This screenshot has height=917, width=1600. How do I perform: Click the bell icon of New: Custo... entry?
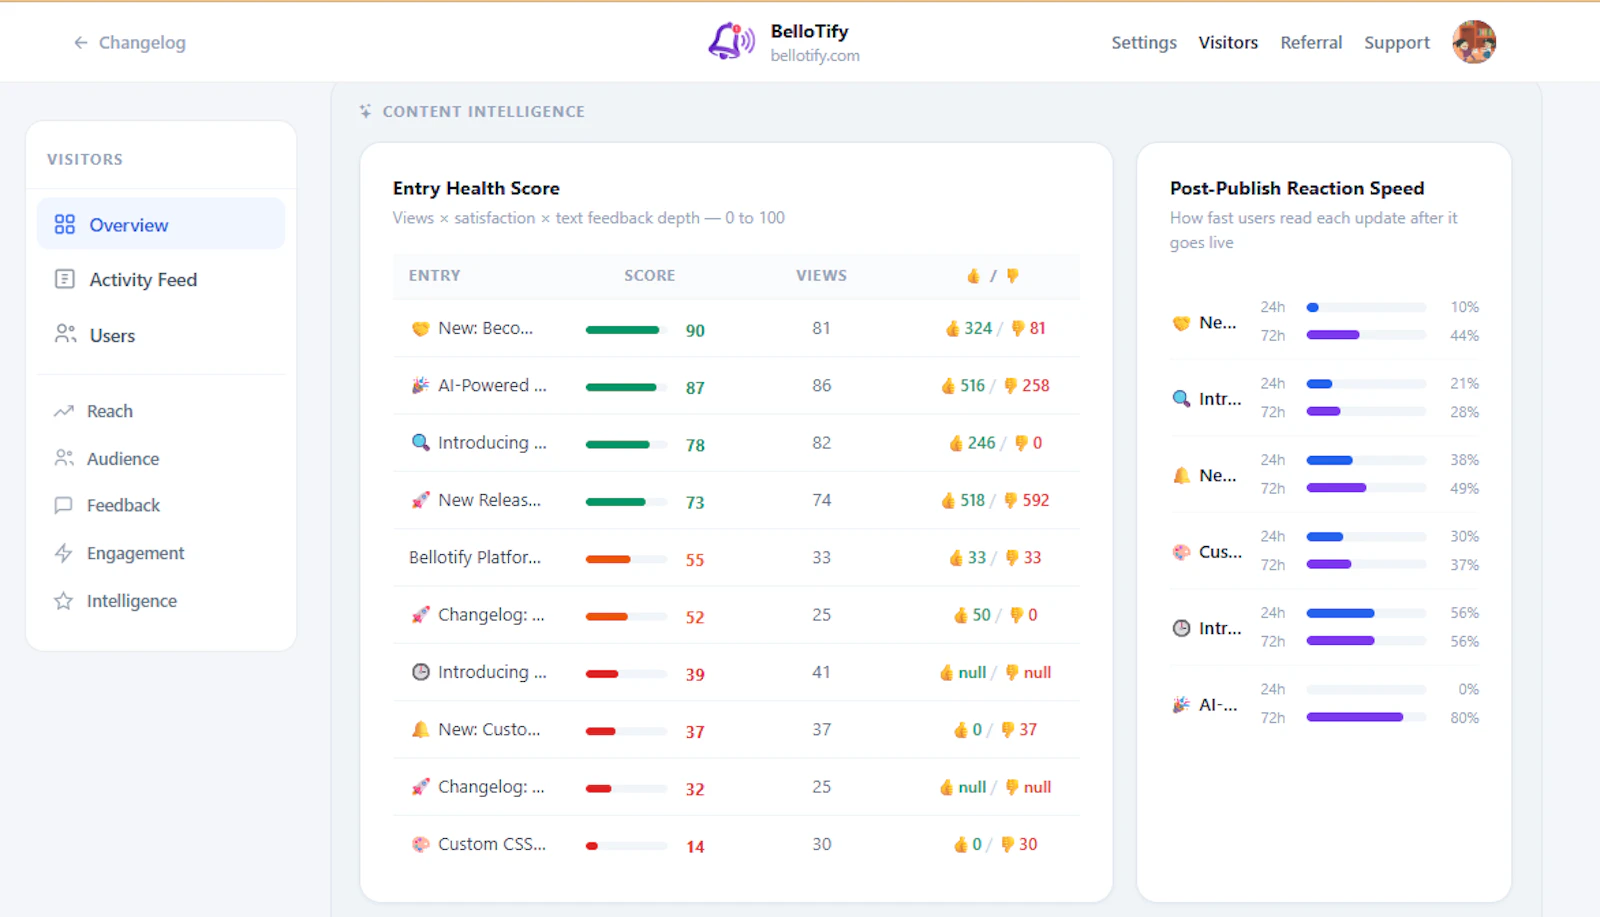421,730
